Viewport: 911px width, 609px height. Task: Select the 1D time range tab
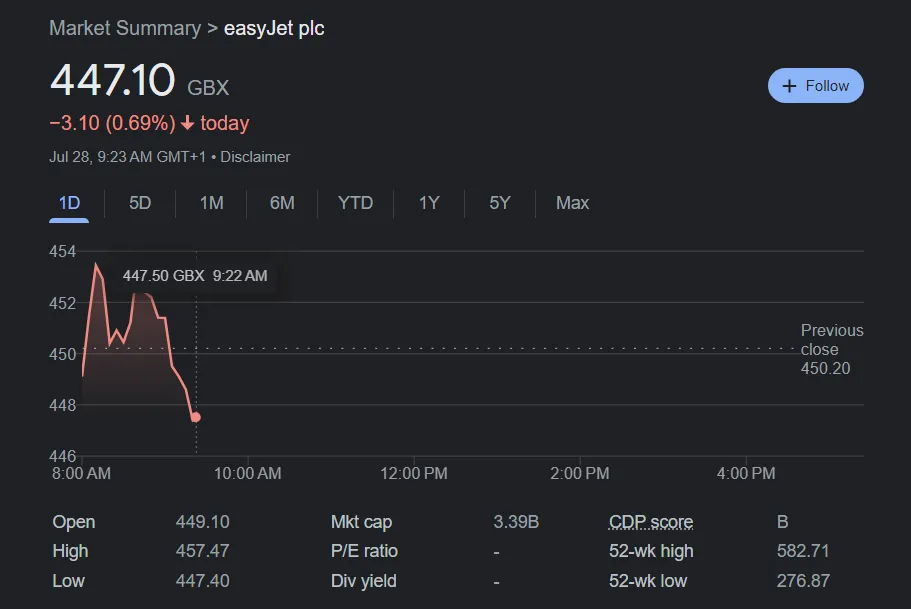pyautogui.click(x=69, y=203)
